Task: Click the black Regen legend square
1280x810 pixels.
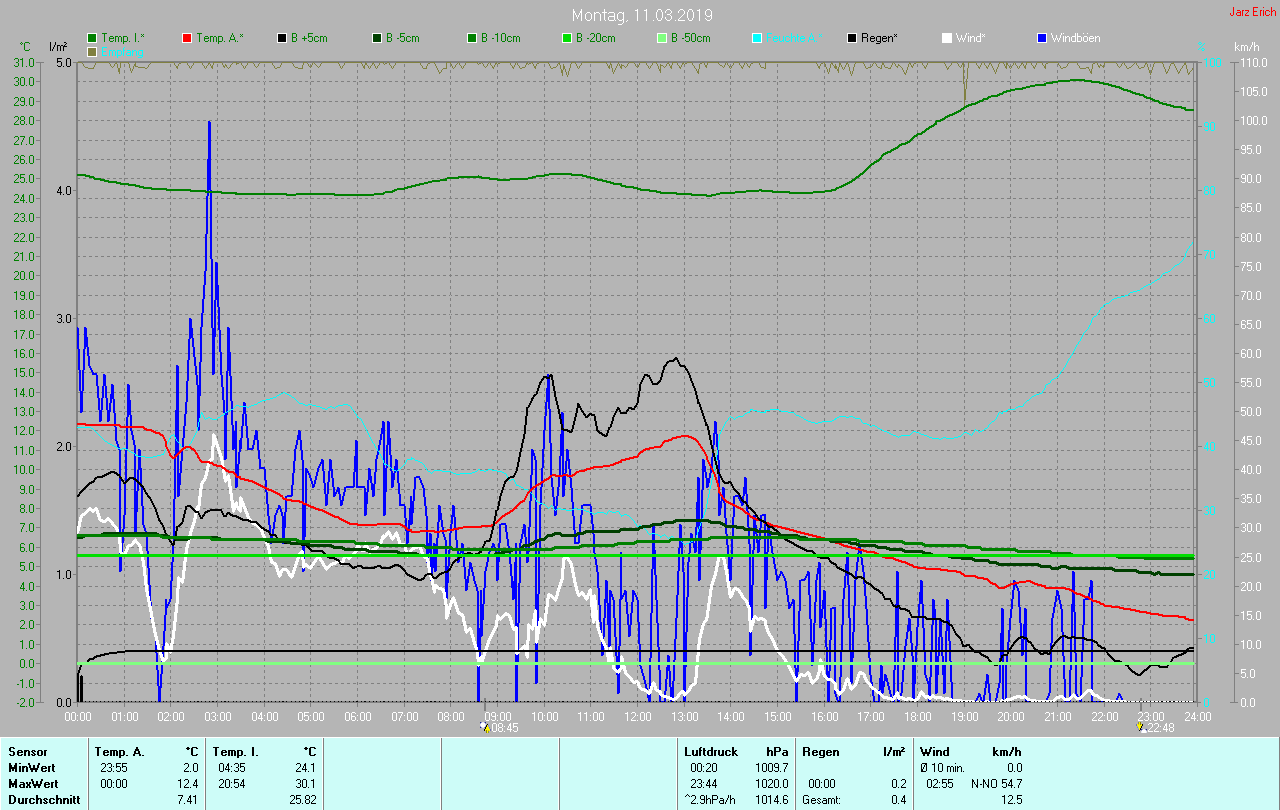Action: click(x=852, y=38)
